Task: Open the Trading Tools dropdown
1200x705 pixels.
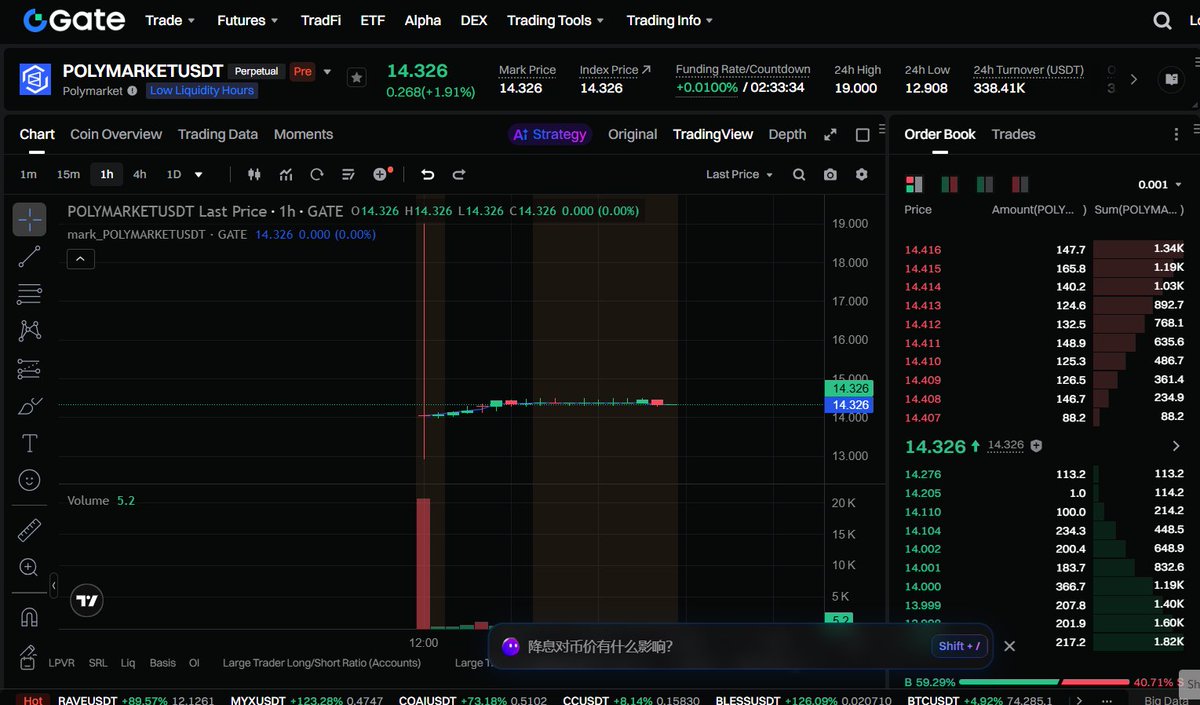Action: click(x=556, y=20)
